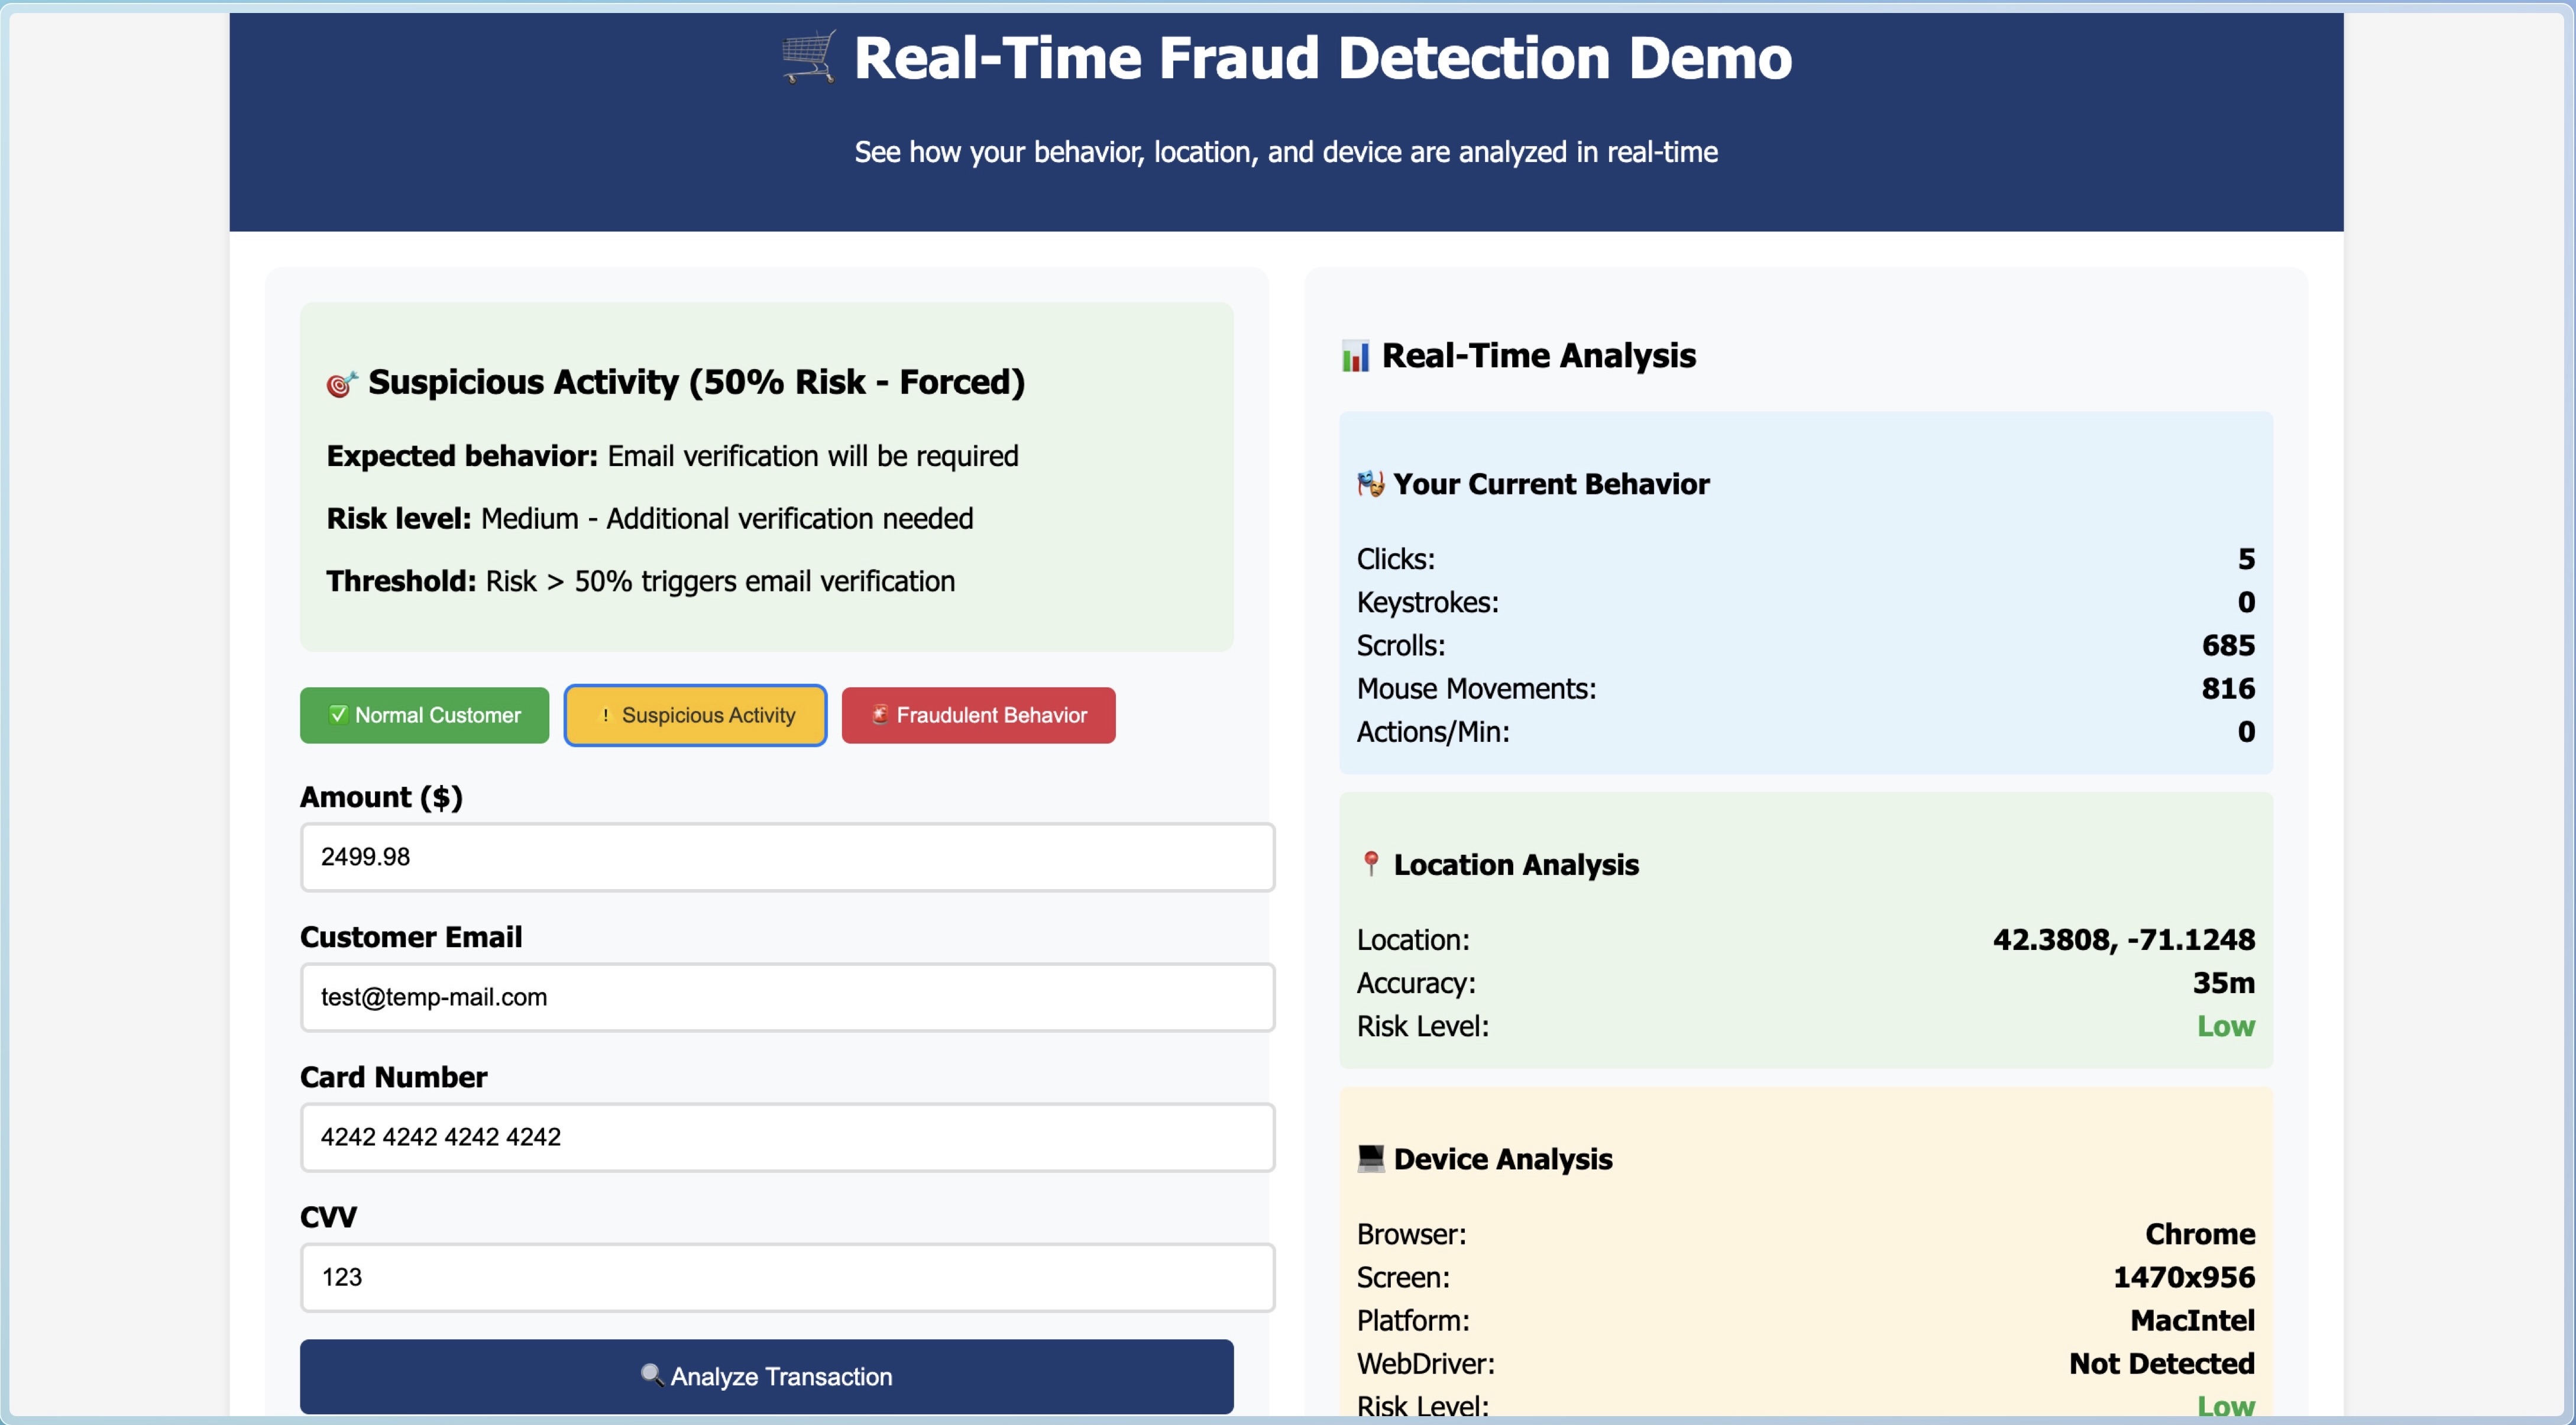Select the Normal Customer scenario button
The width and height of the screenshot is (2576, 1425).
[x=424, y=715]
